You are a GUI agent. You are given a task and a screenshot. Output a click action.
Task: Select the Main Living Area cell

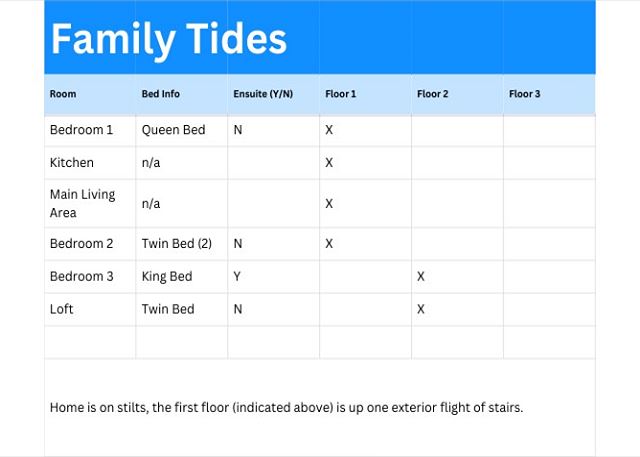coord(82,203)
